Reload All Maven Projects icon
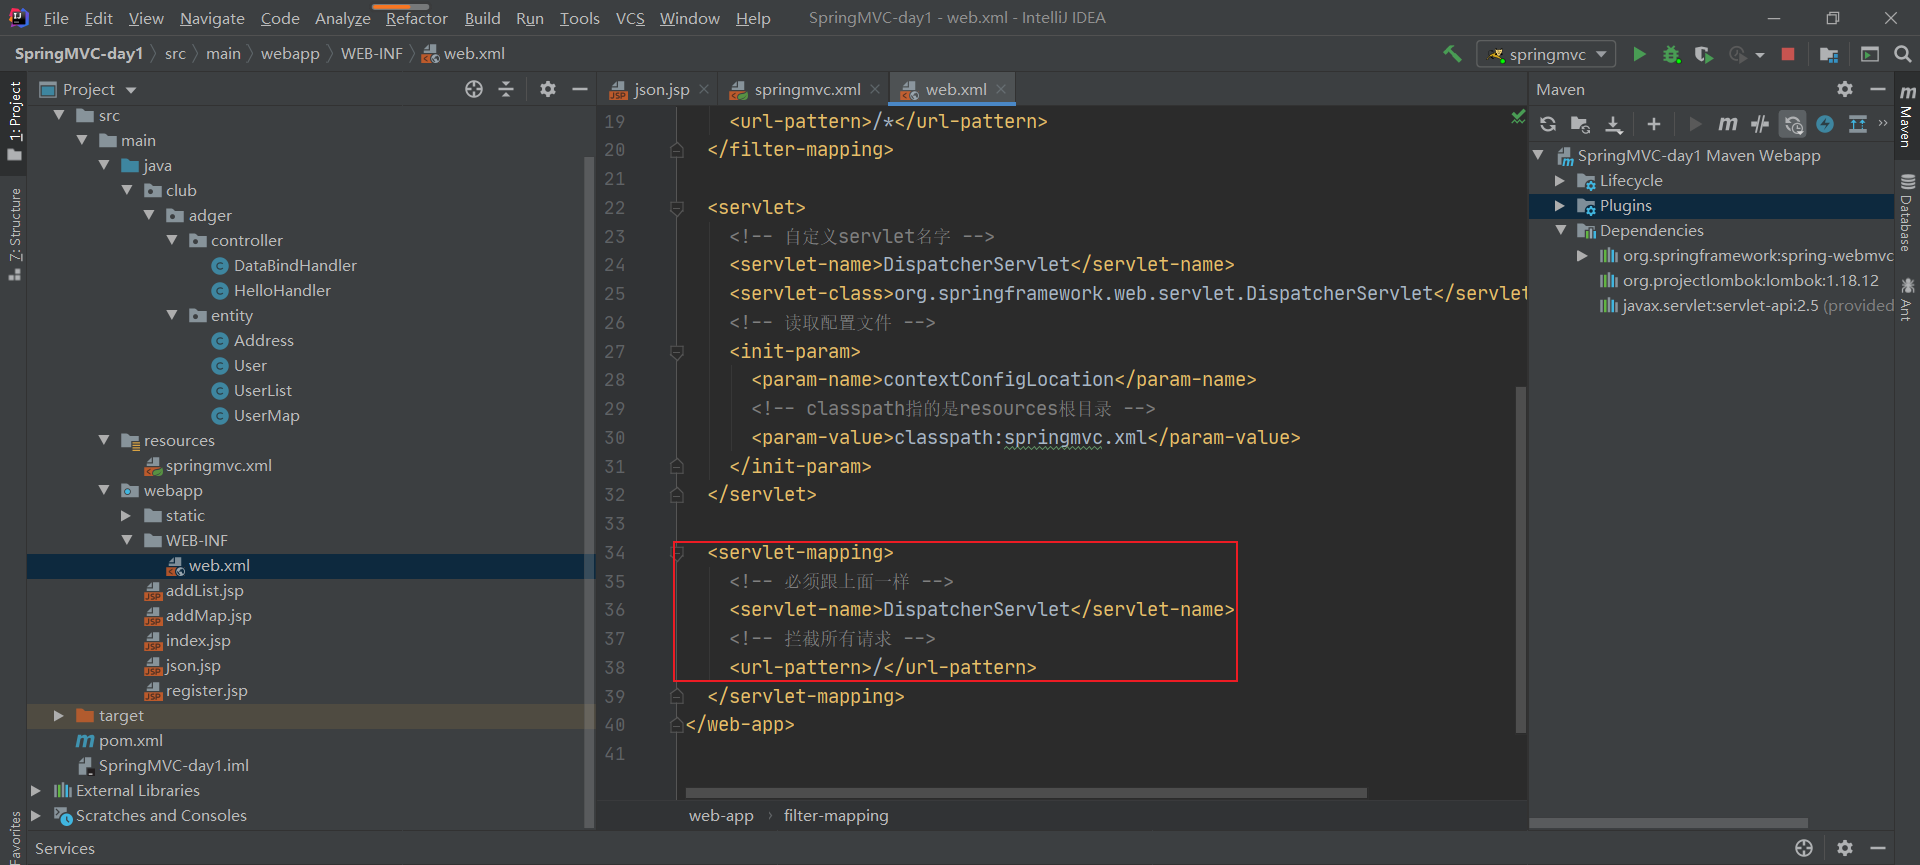 click(1548, 124)
